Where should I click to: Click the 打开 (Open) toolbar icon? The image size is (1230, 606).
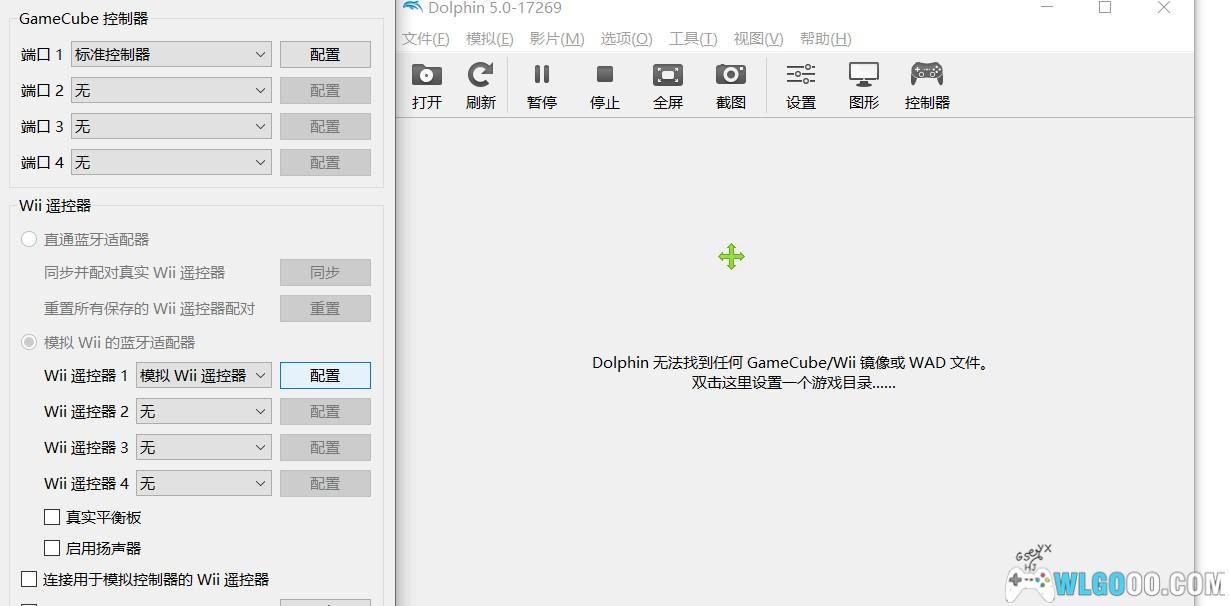tap(427, 85)
